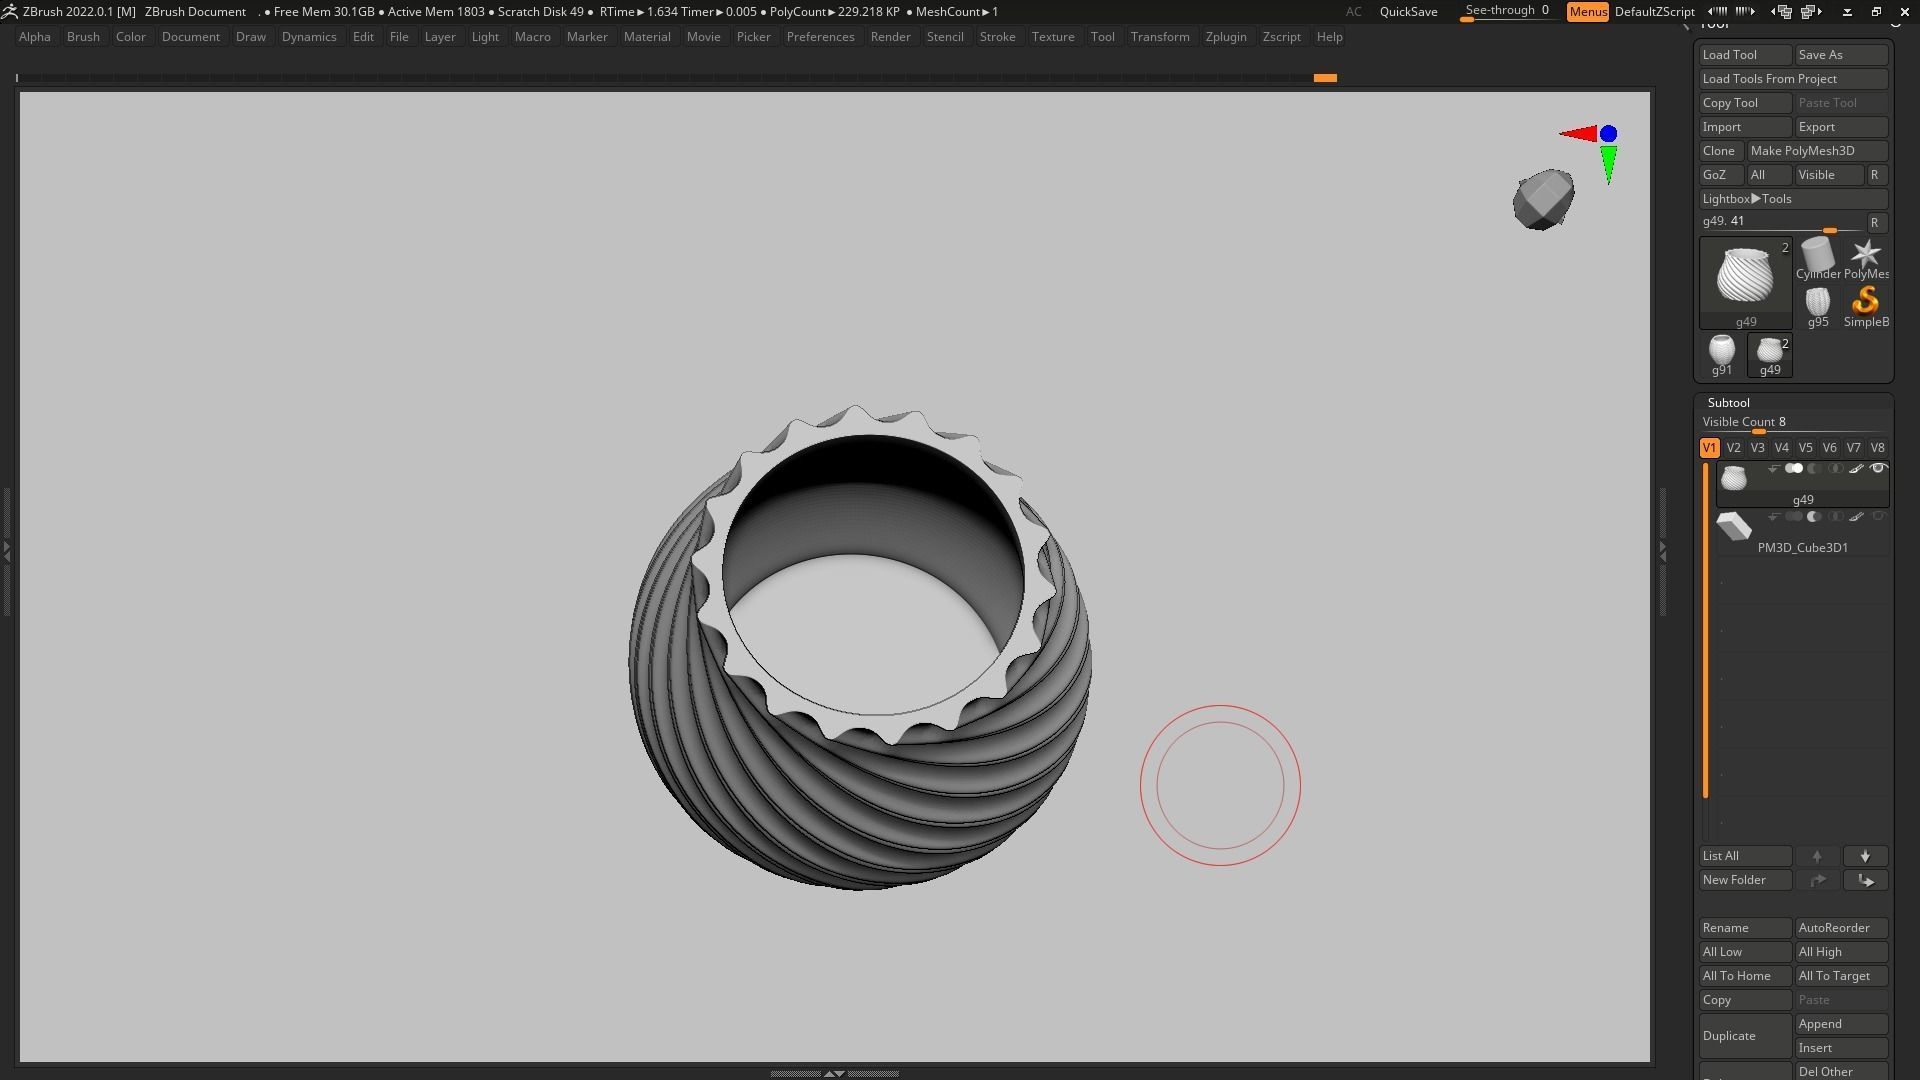
Task: Select the PM3D_Cube3D1 subtool thumbnail
Action: point(1733,526)
